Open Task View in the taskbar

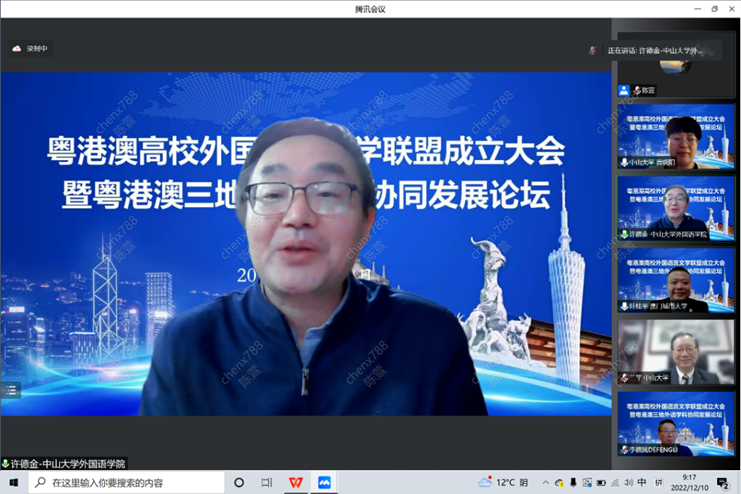click(266, 482)
